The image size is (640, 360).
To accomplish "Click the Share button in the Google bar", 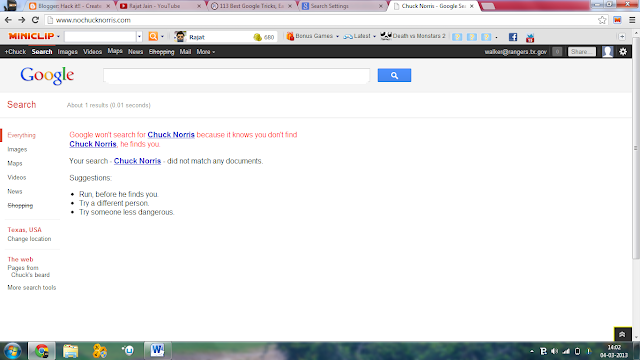I will coord(582,51).
